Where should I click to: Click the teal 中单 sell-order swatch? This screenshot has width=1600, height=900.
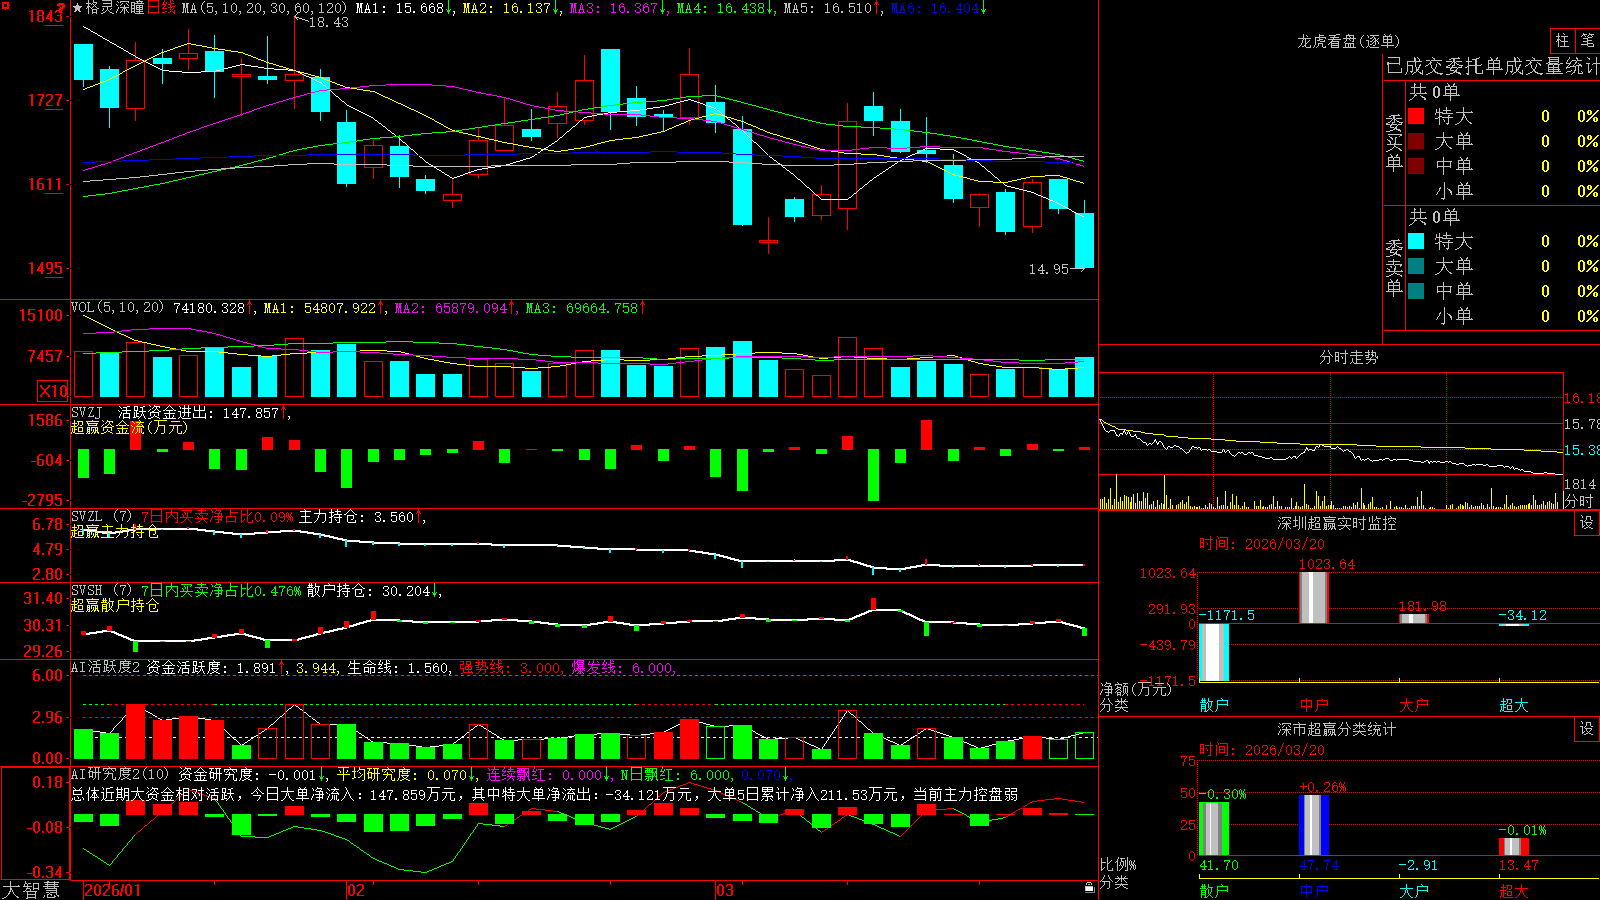click(x=1416, y=291)
